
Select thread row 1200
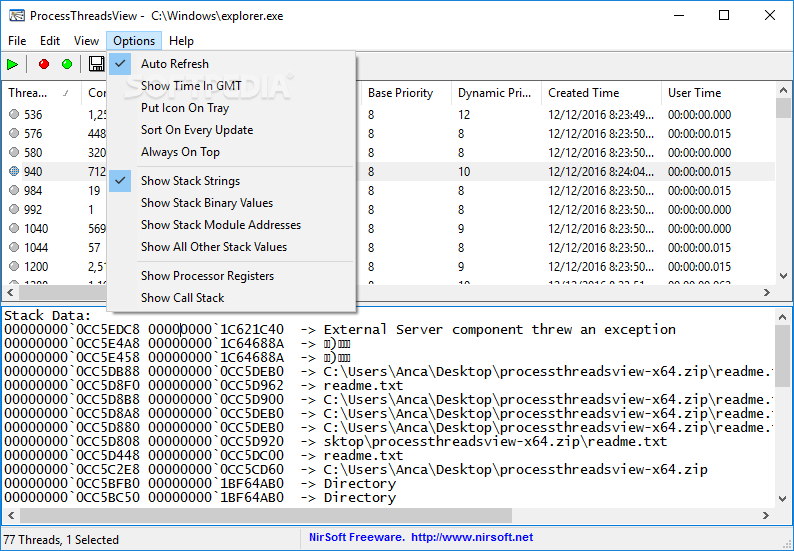pyautogui.click(x=389, y=266)
